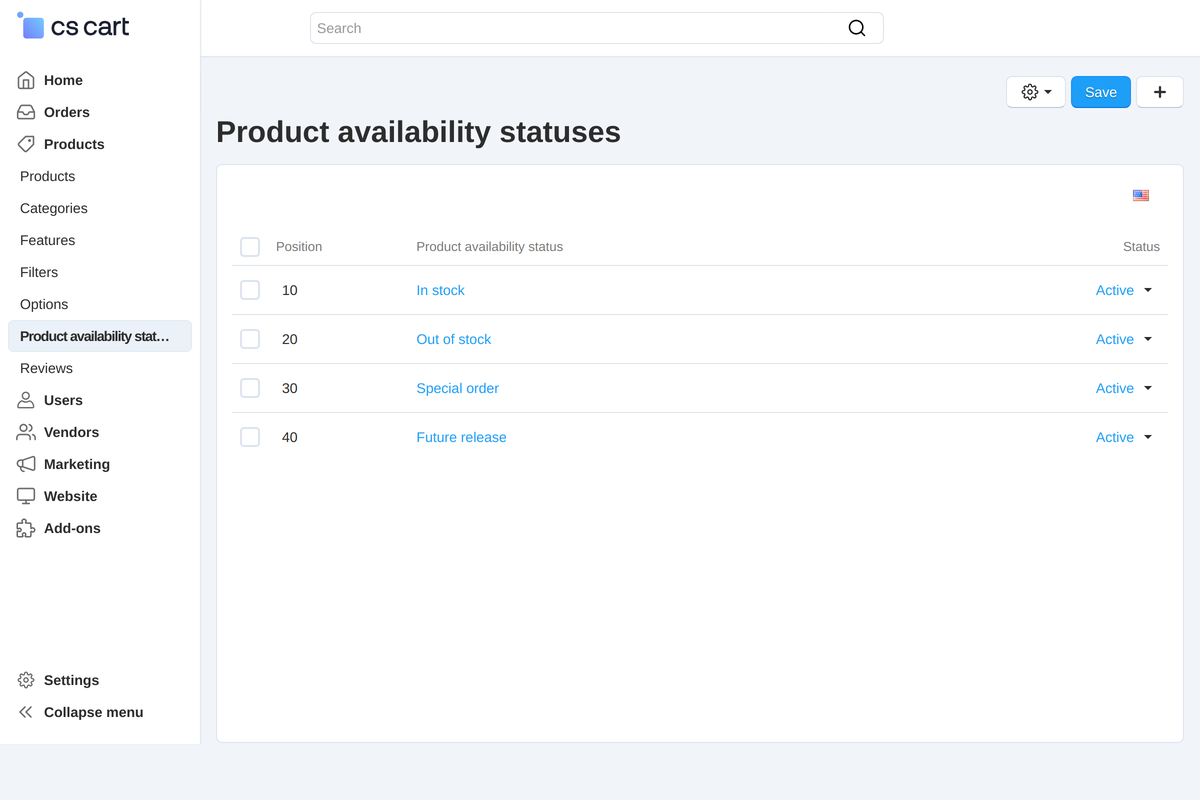The image size is (1200, 800).
Task: Click the Orders inbox icon
Action: 26,112
